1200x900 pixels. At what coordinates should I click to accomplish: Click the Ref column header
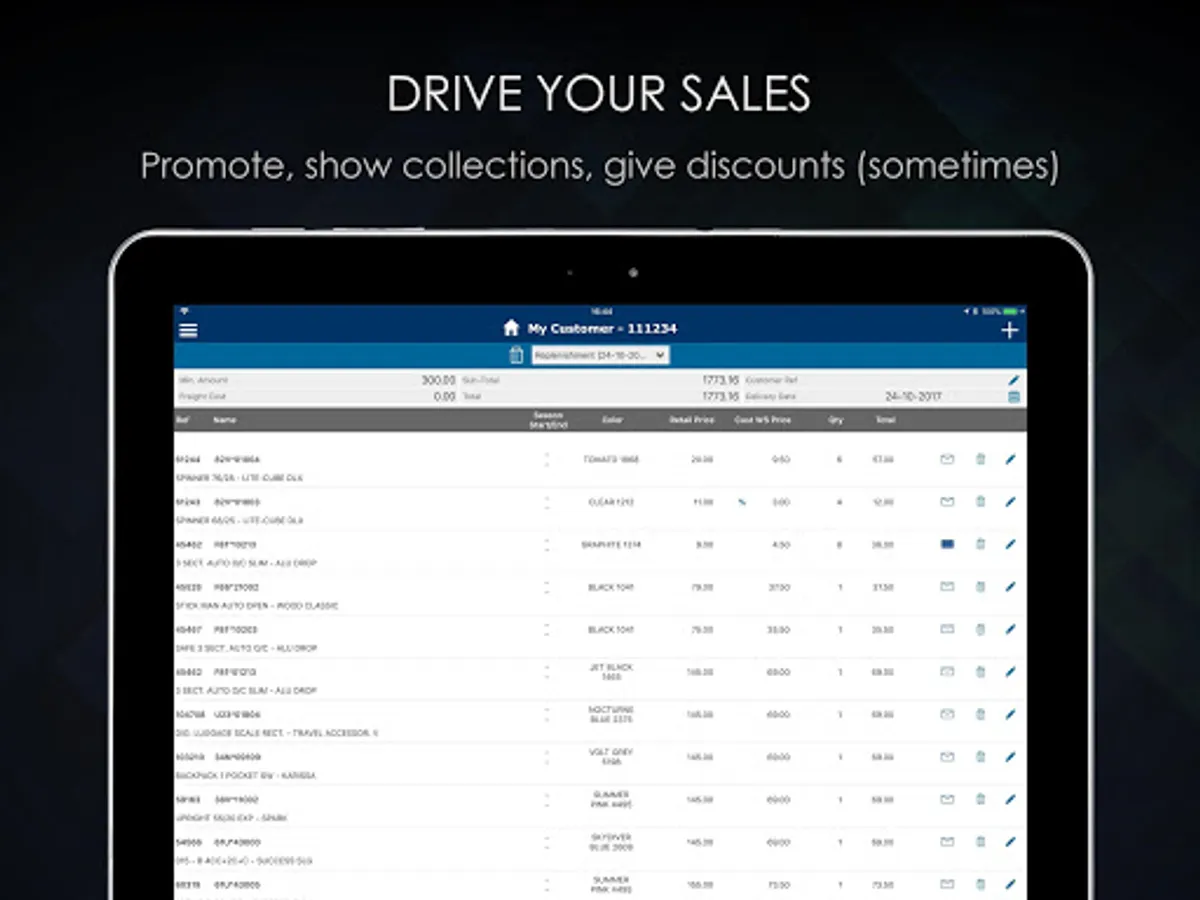[x=182, y=420]
